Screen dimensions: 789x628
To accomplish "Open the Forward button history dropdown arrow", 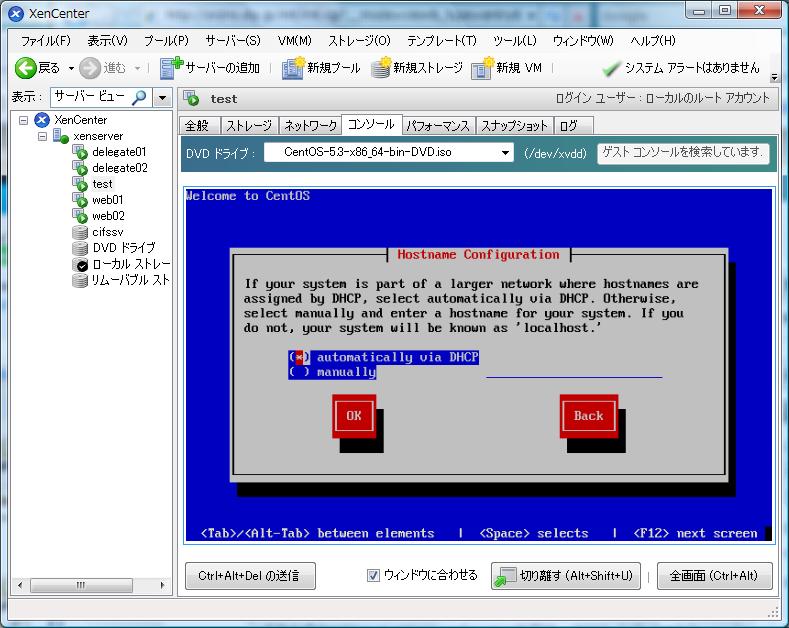I will [137, 68].
